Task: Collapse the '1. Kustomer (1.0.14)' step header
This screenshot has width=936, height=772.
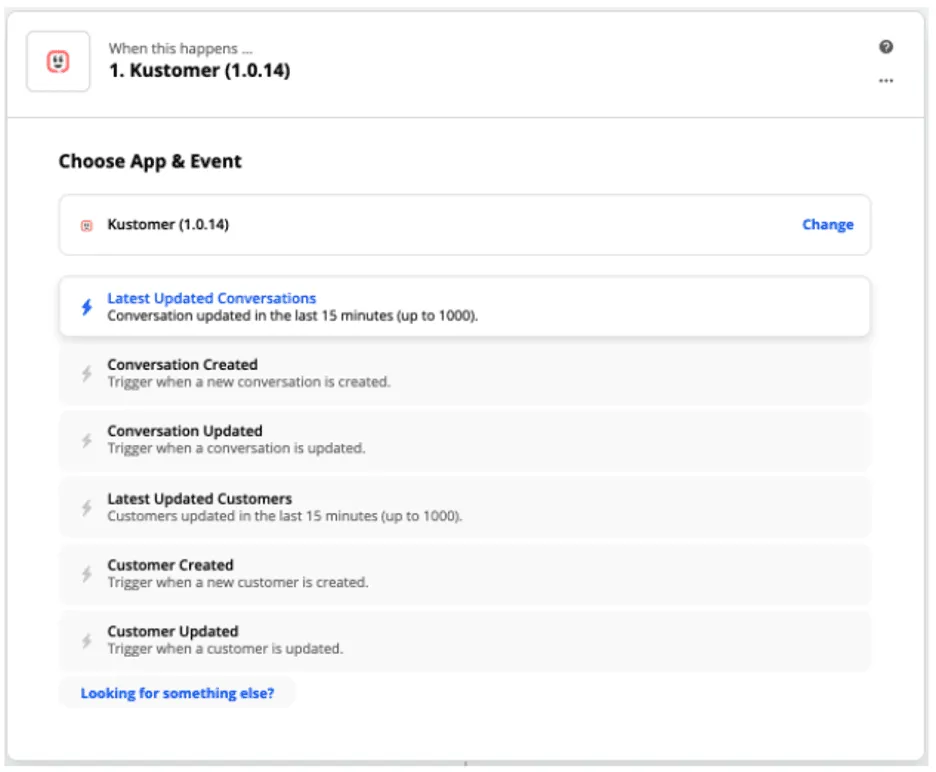Action: tap(450, 62)
